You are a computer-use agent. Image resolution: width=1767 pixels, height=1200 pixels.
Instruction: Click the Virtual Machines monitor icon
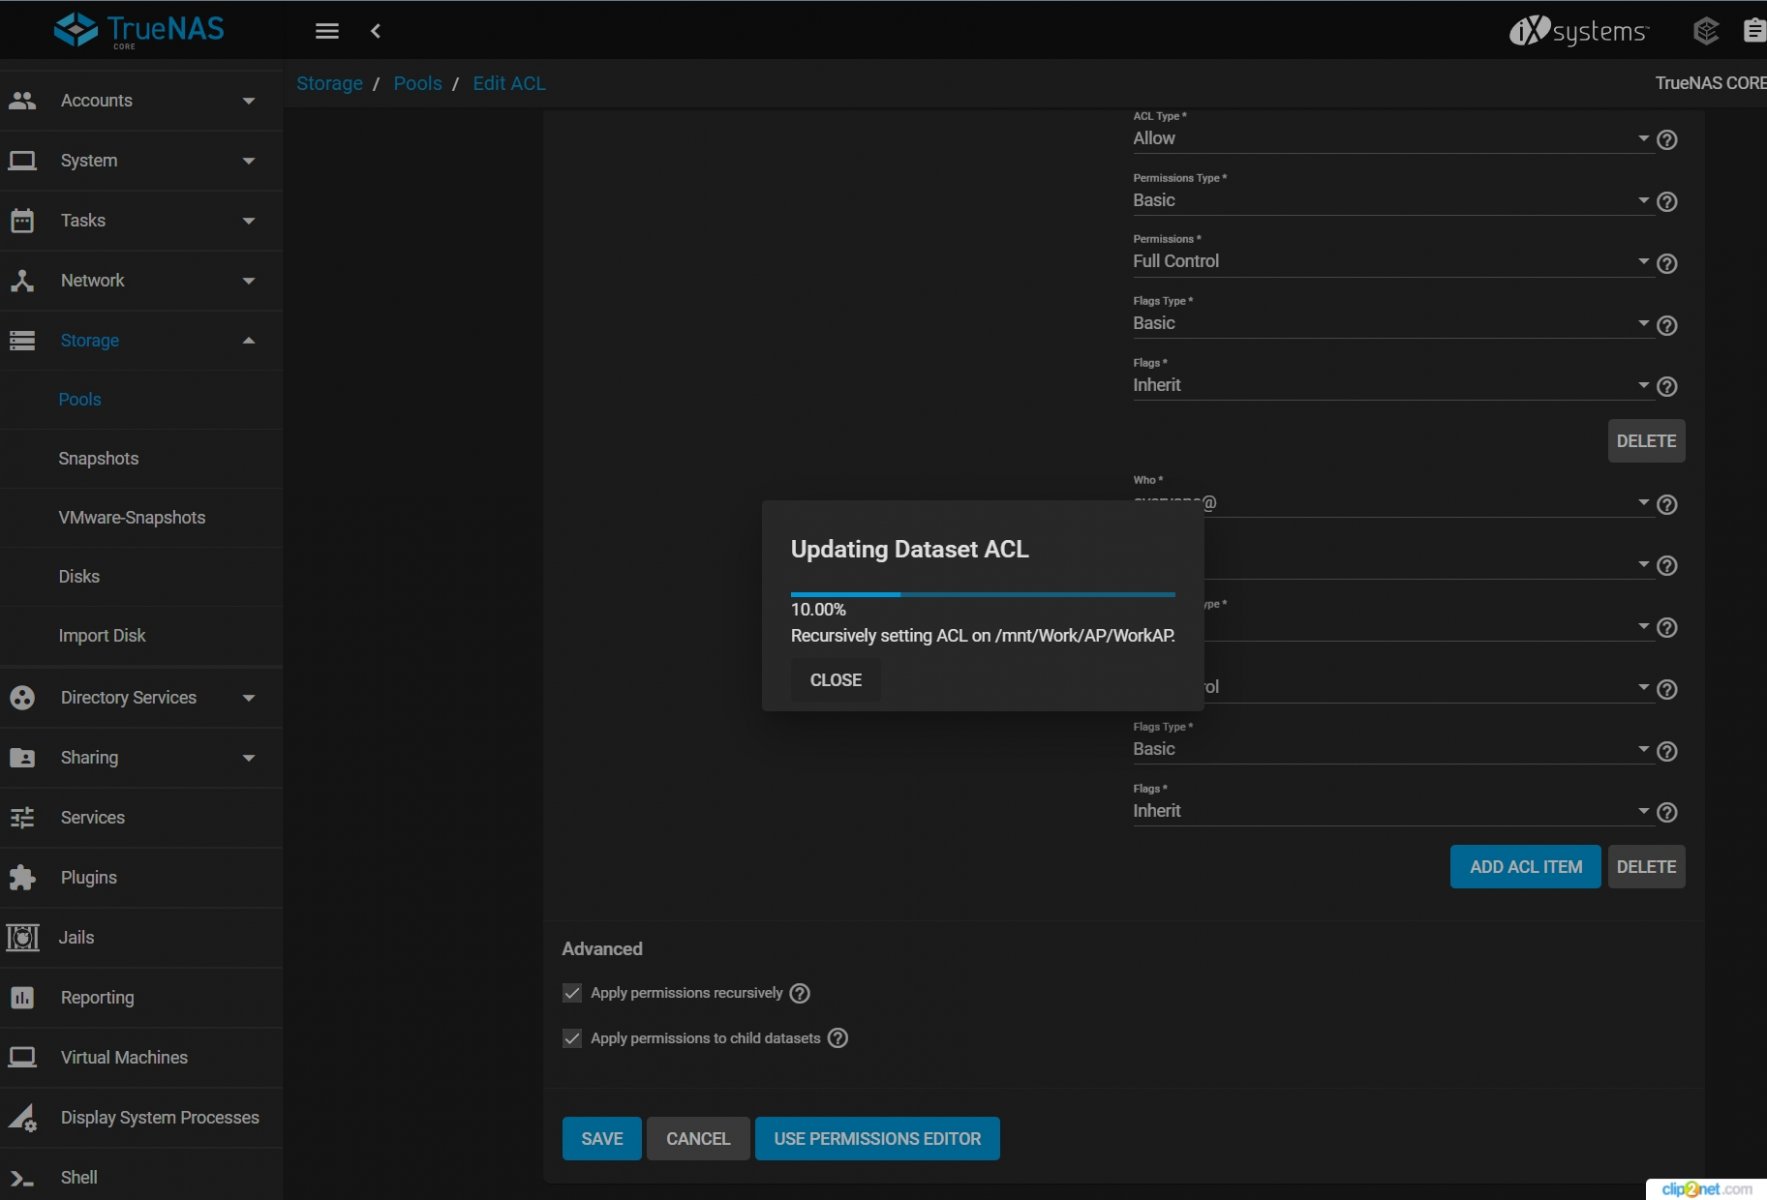coord(22,1057)
